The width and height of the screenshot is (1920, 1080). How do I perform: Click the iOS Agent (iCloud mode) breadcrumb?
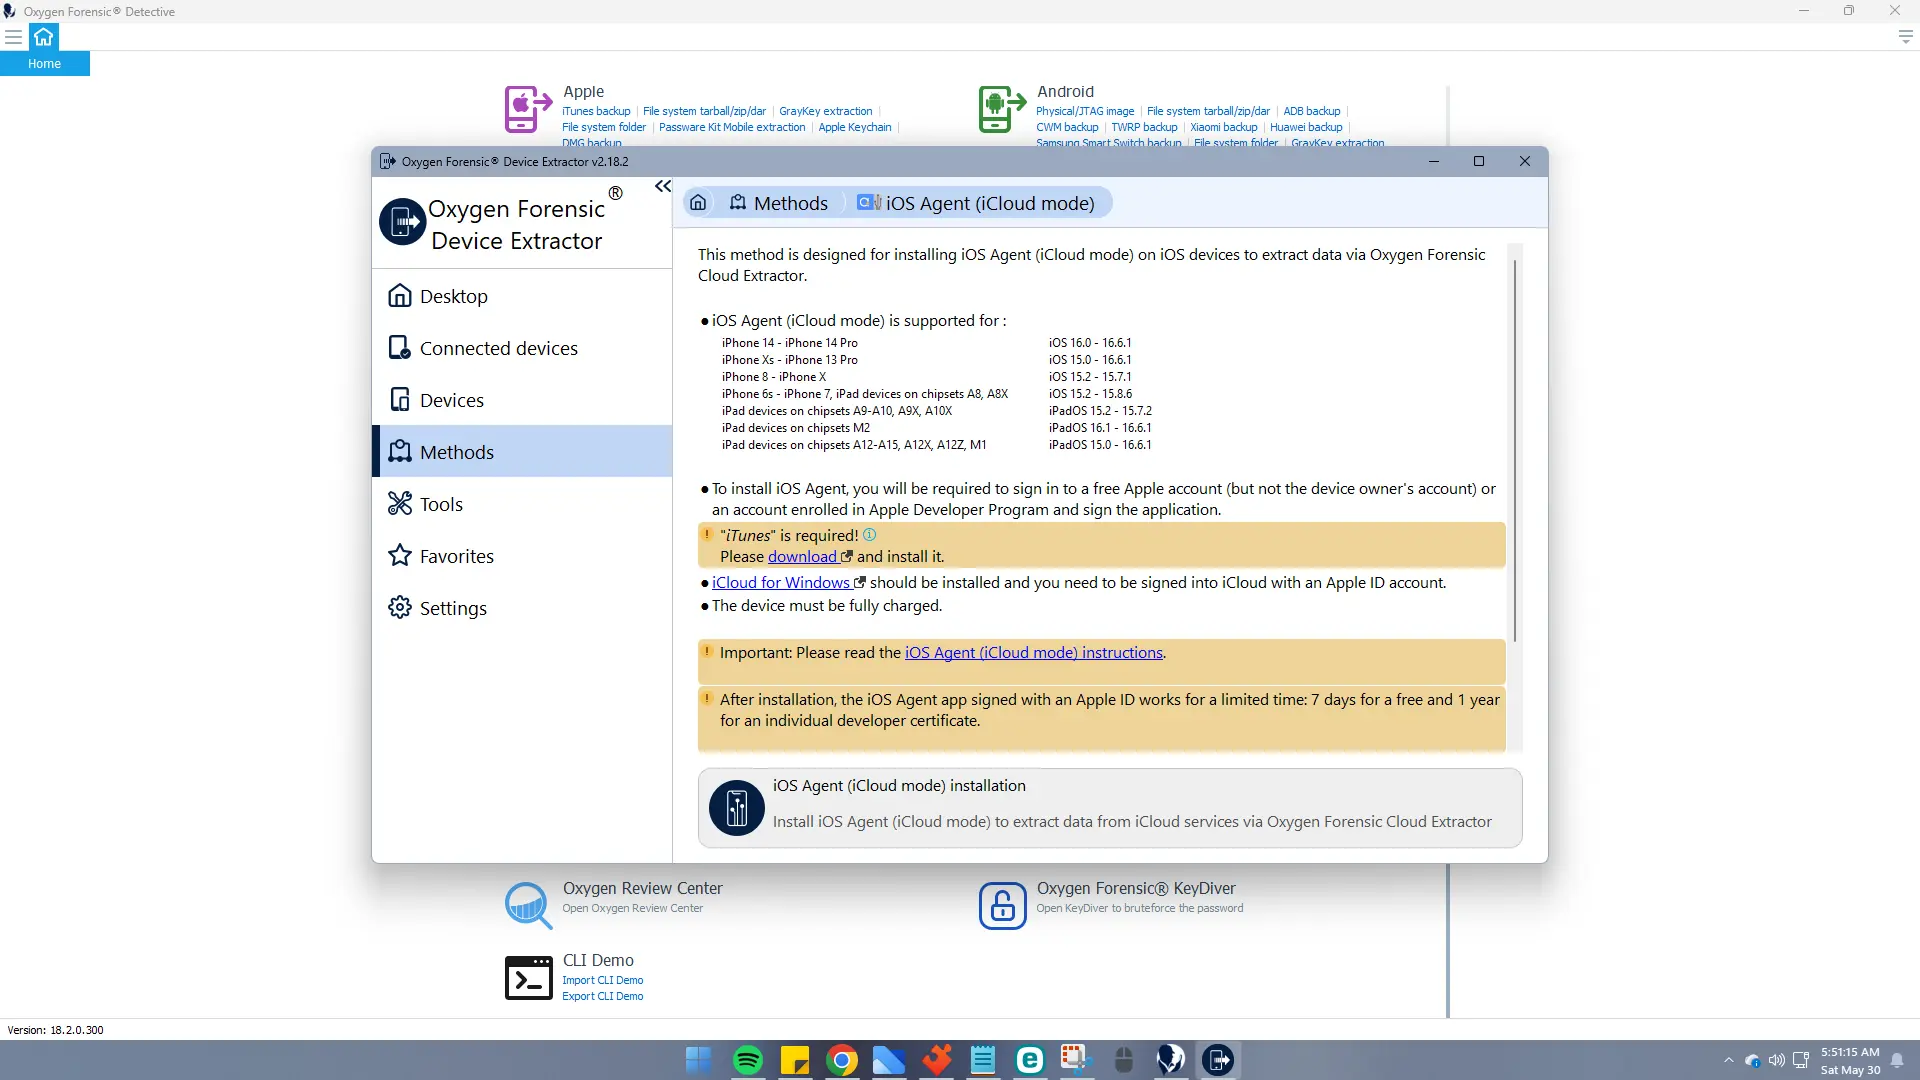pos(976,203)
